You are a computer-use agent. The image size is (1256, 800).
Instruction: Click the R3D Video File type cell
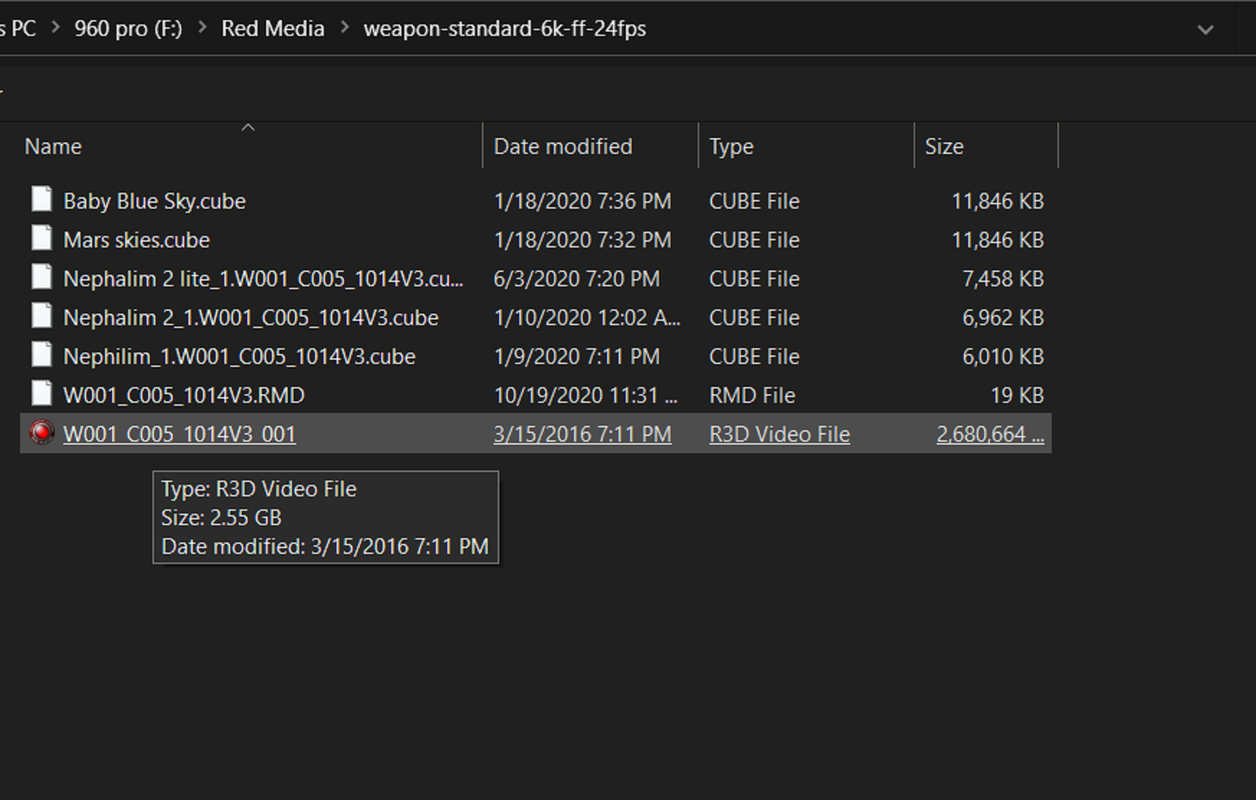coord(779,434)
